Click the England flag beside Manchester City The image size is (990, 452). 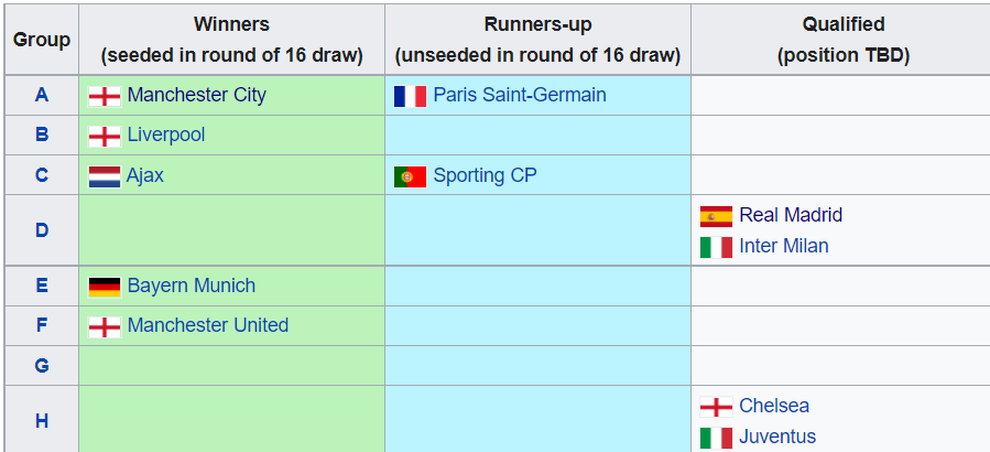[x=104, y=96]
